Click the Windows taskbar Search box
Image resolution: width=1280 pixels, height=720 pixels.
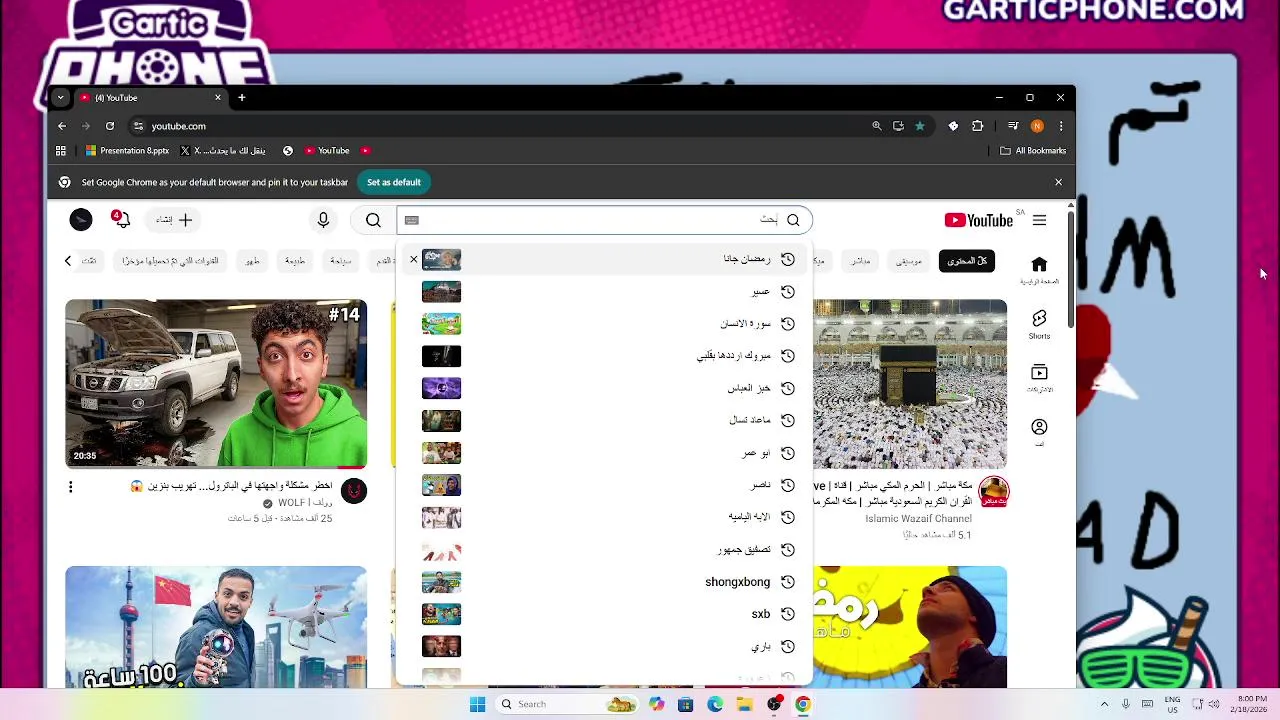pyautogui.click(x=565, y=704)
